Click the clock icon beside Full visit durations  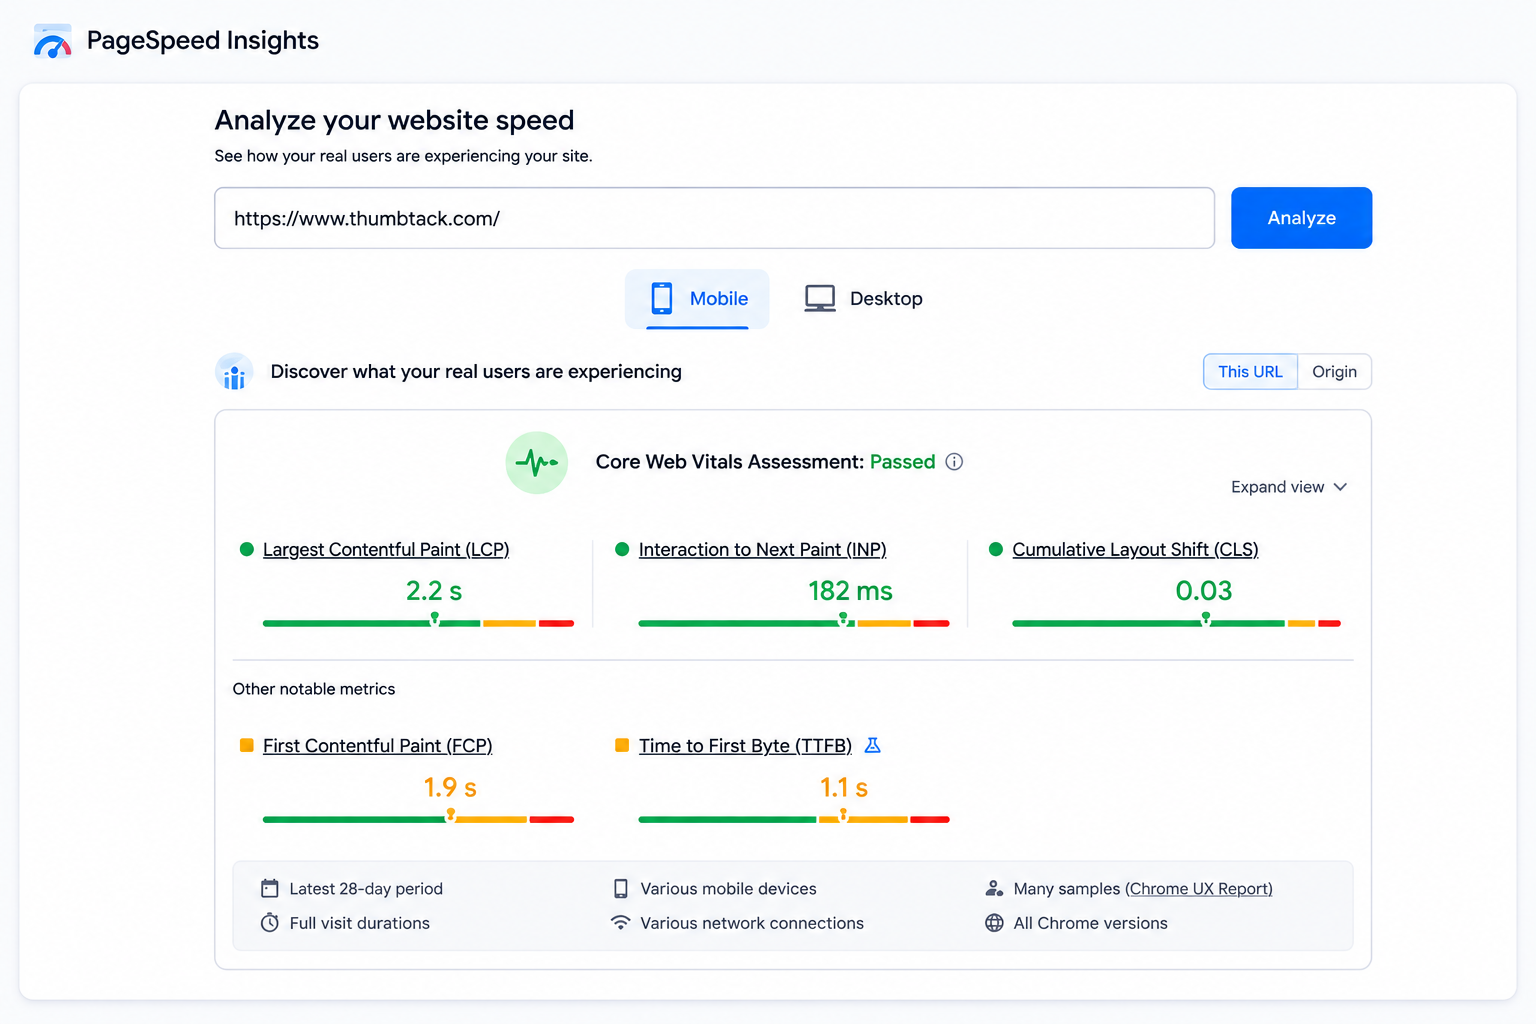pos(270,923)
